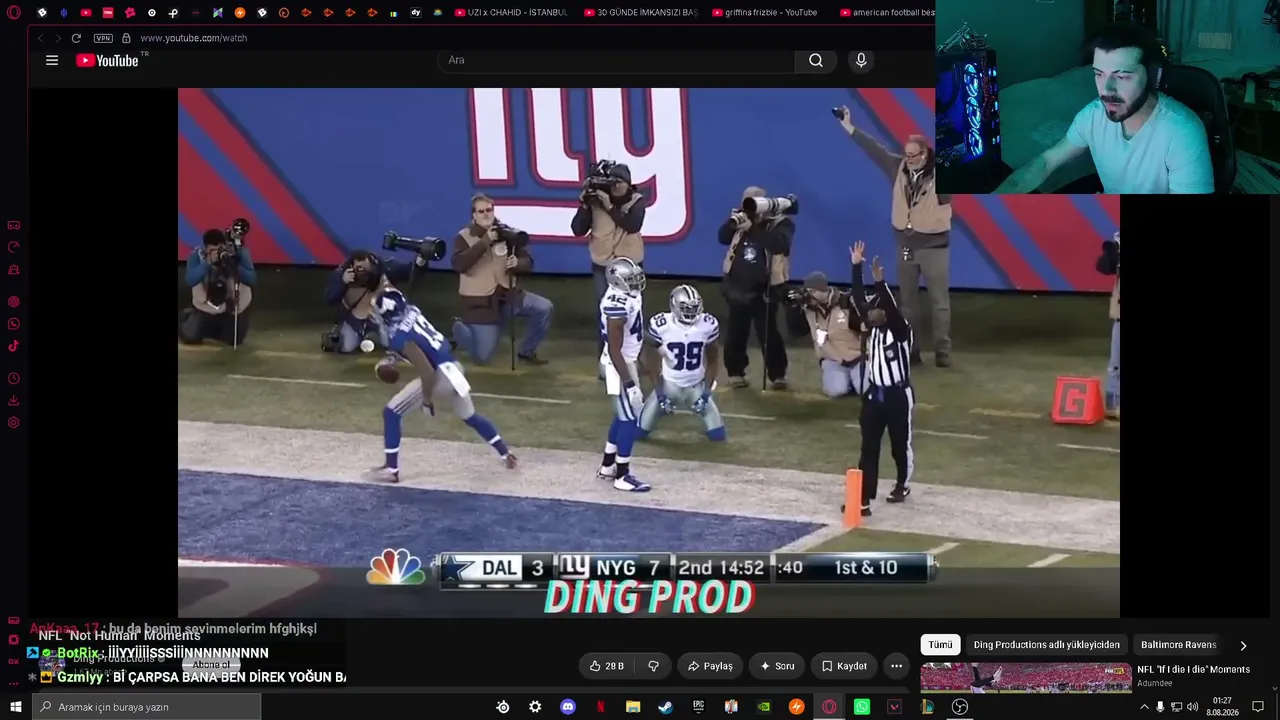1280x720 pixels.
Task: Open the ChatGPT sidebar panel
Action: coord(14,301)
